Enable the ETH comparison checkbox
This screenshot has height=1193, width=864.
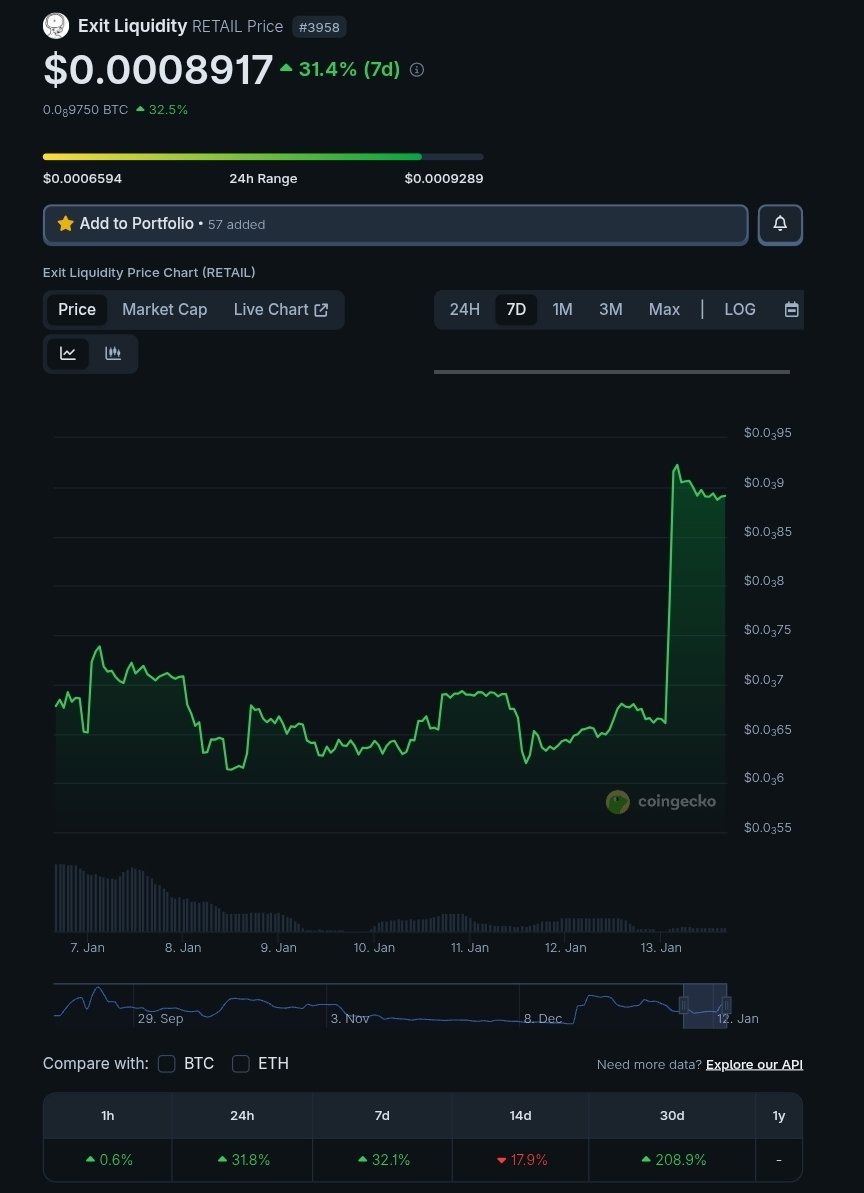click(x=240, y=1064)
